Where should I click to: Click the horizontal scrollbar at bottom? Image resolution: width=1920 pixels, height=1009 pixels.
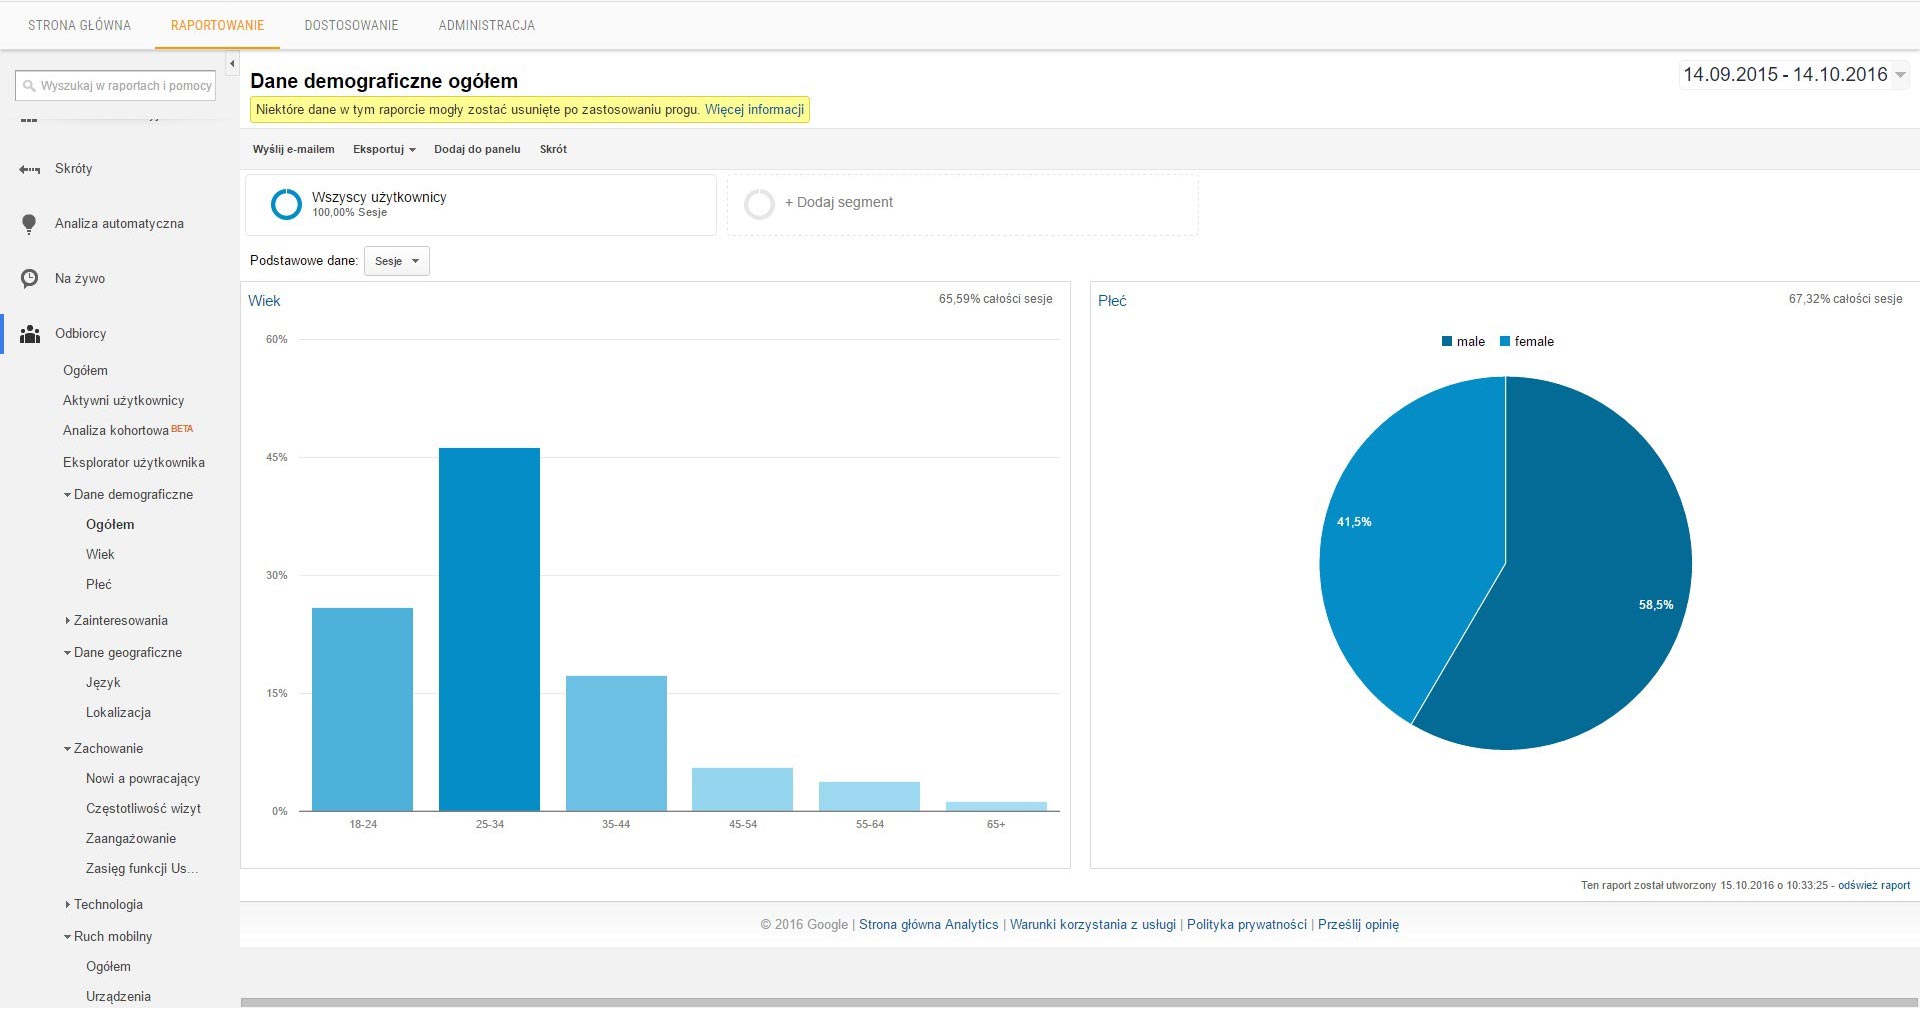click(x=1080, y=1003)
